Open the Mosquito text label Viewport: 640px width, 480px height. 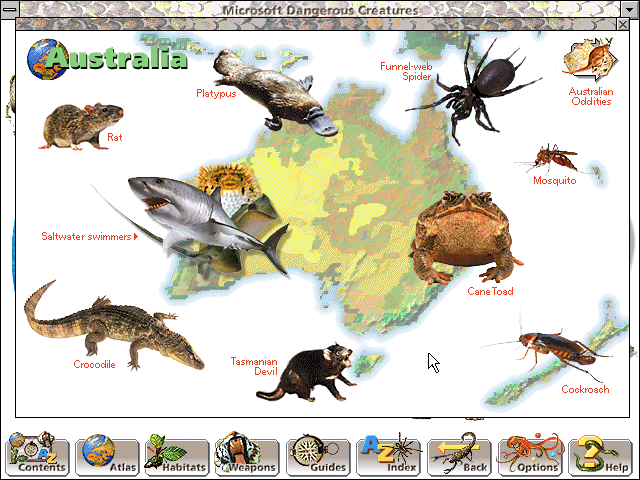(555, 180)
